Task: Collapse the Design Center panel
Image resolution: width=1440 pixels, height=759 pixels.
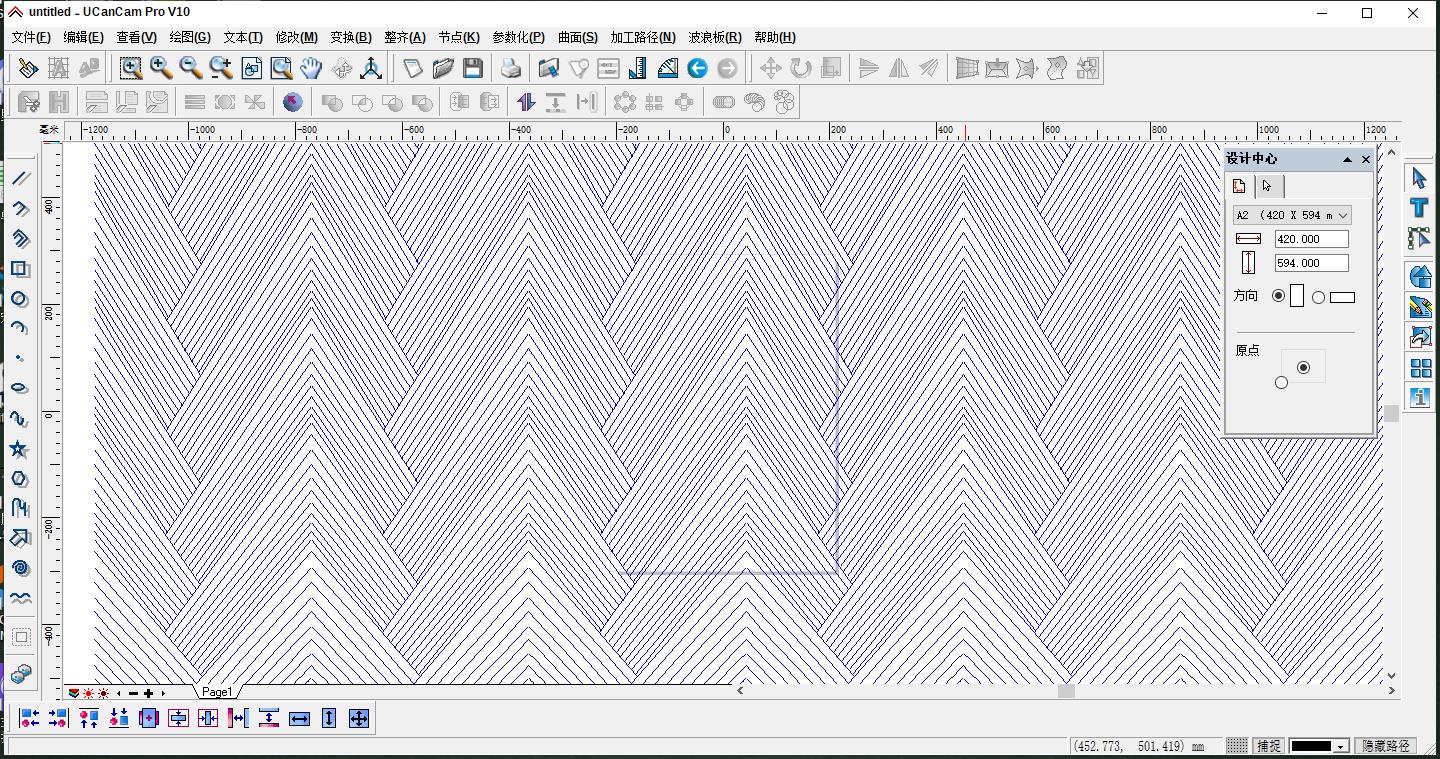Action: [1346, 159]
